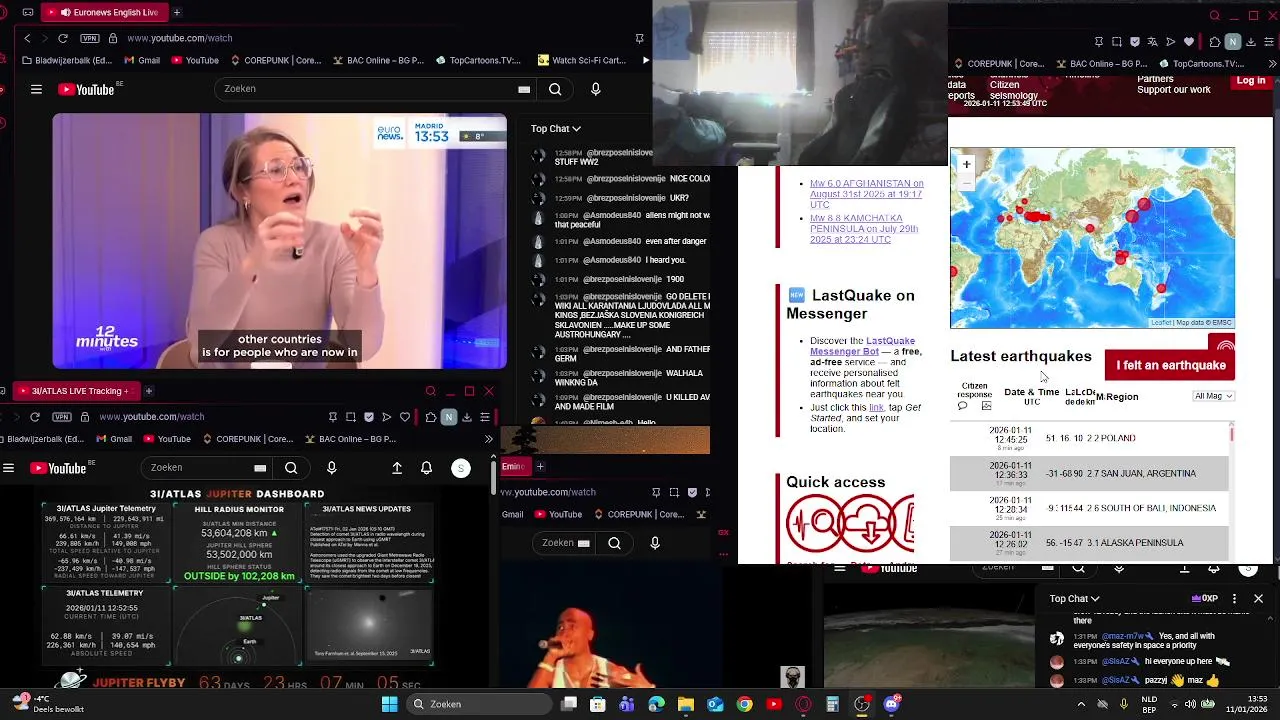Switch to the 3I/ATLAS LIVE Tracking tab
This screenshot has height=720, width=1280.
tap(75, 391)
